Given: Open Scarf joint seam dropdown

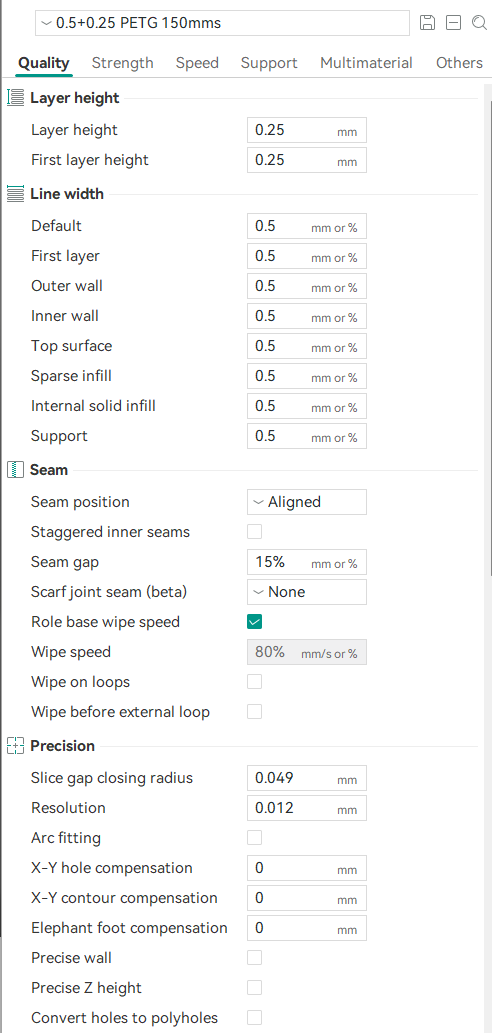Looking at the screenshot, I should point(307,592).
